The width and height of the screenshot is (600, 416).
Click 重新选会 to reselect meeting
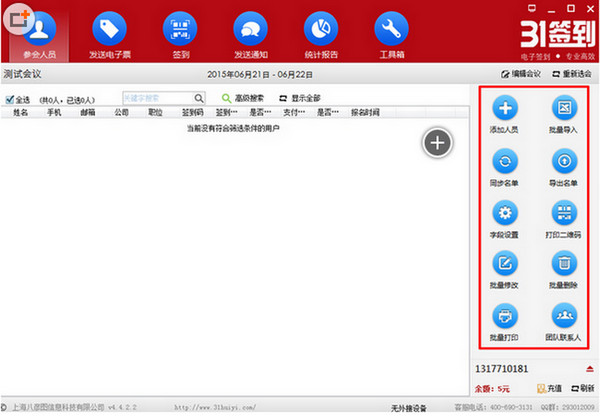572,74
